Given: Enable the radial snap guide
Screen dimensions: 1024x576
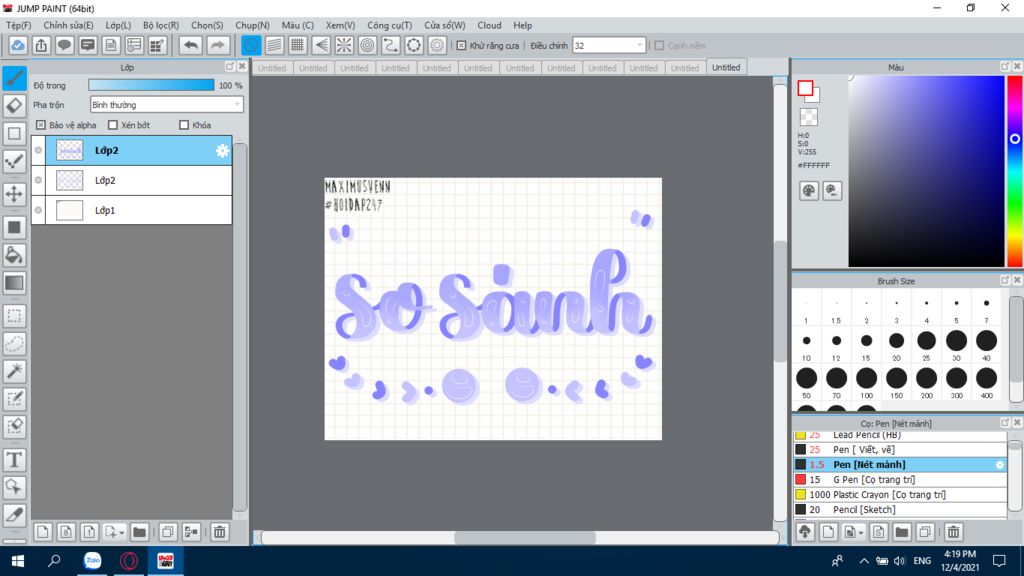Looking at the screenshot, I should (x=344, y=45).
